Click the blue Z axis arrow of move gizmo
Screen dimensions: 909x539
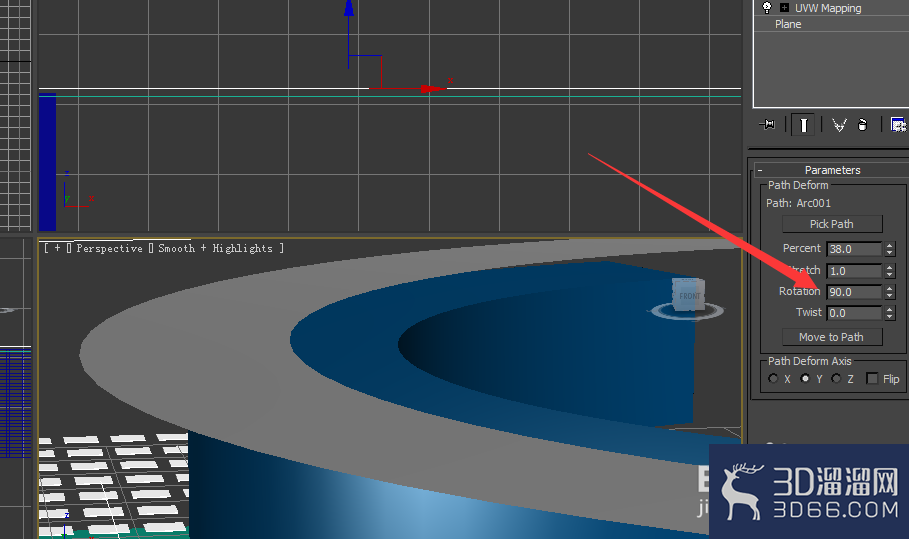pos(349,8)
